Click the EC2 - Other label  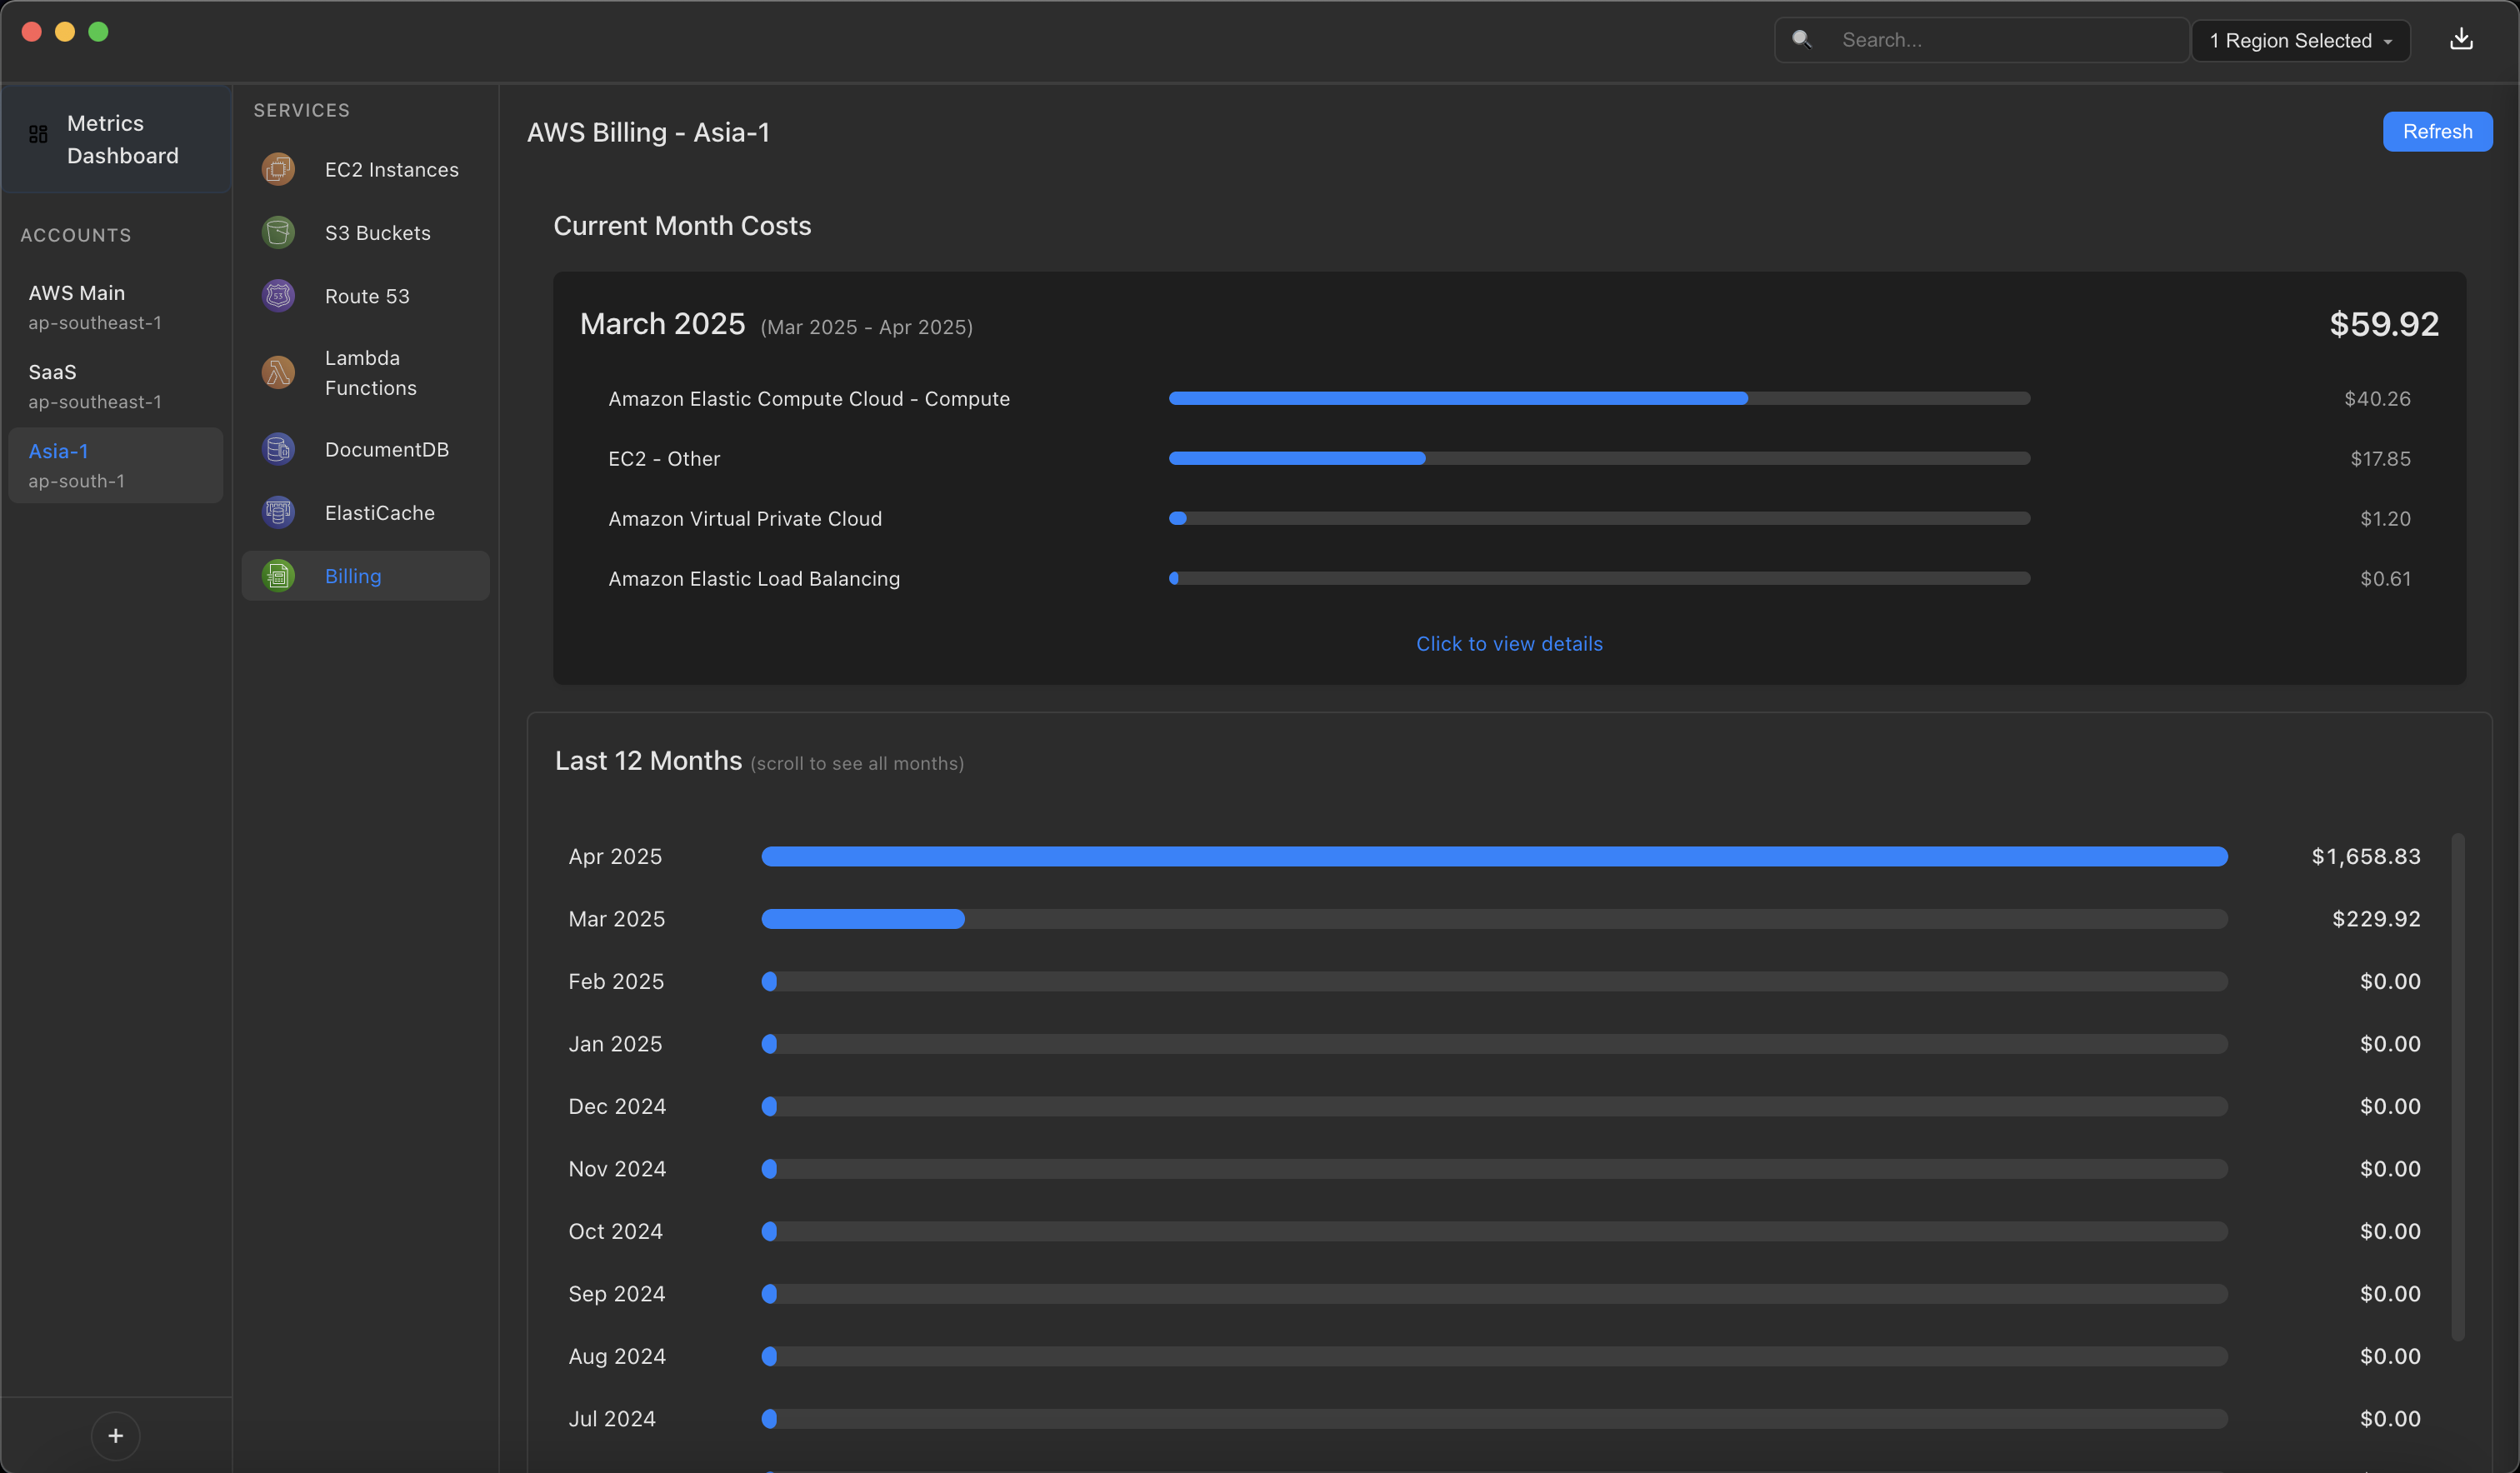pyautogui.click(x=664, y=458)
